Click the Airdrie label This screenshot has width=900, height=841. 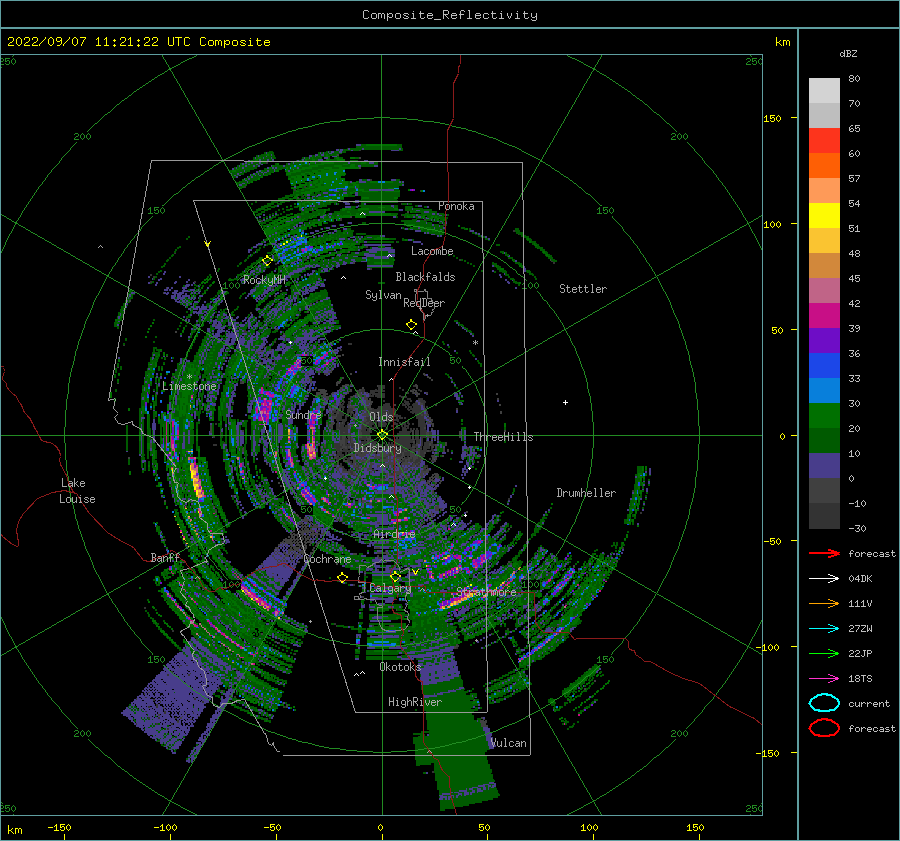click(x=394, y=534)
